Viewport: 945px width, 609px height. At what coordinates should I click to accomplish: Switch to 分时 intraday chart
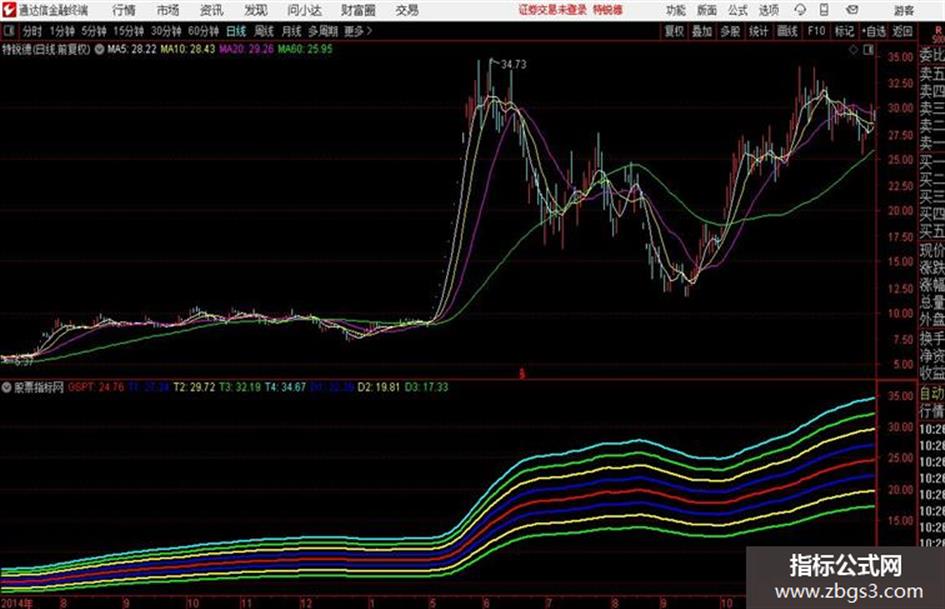[33, 31]
